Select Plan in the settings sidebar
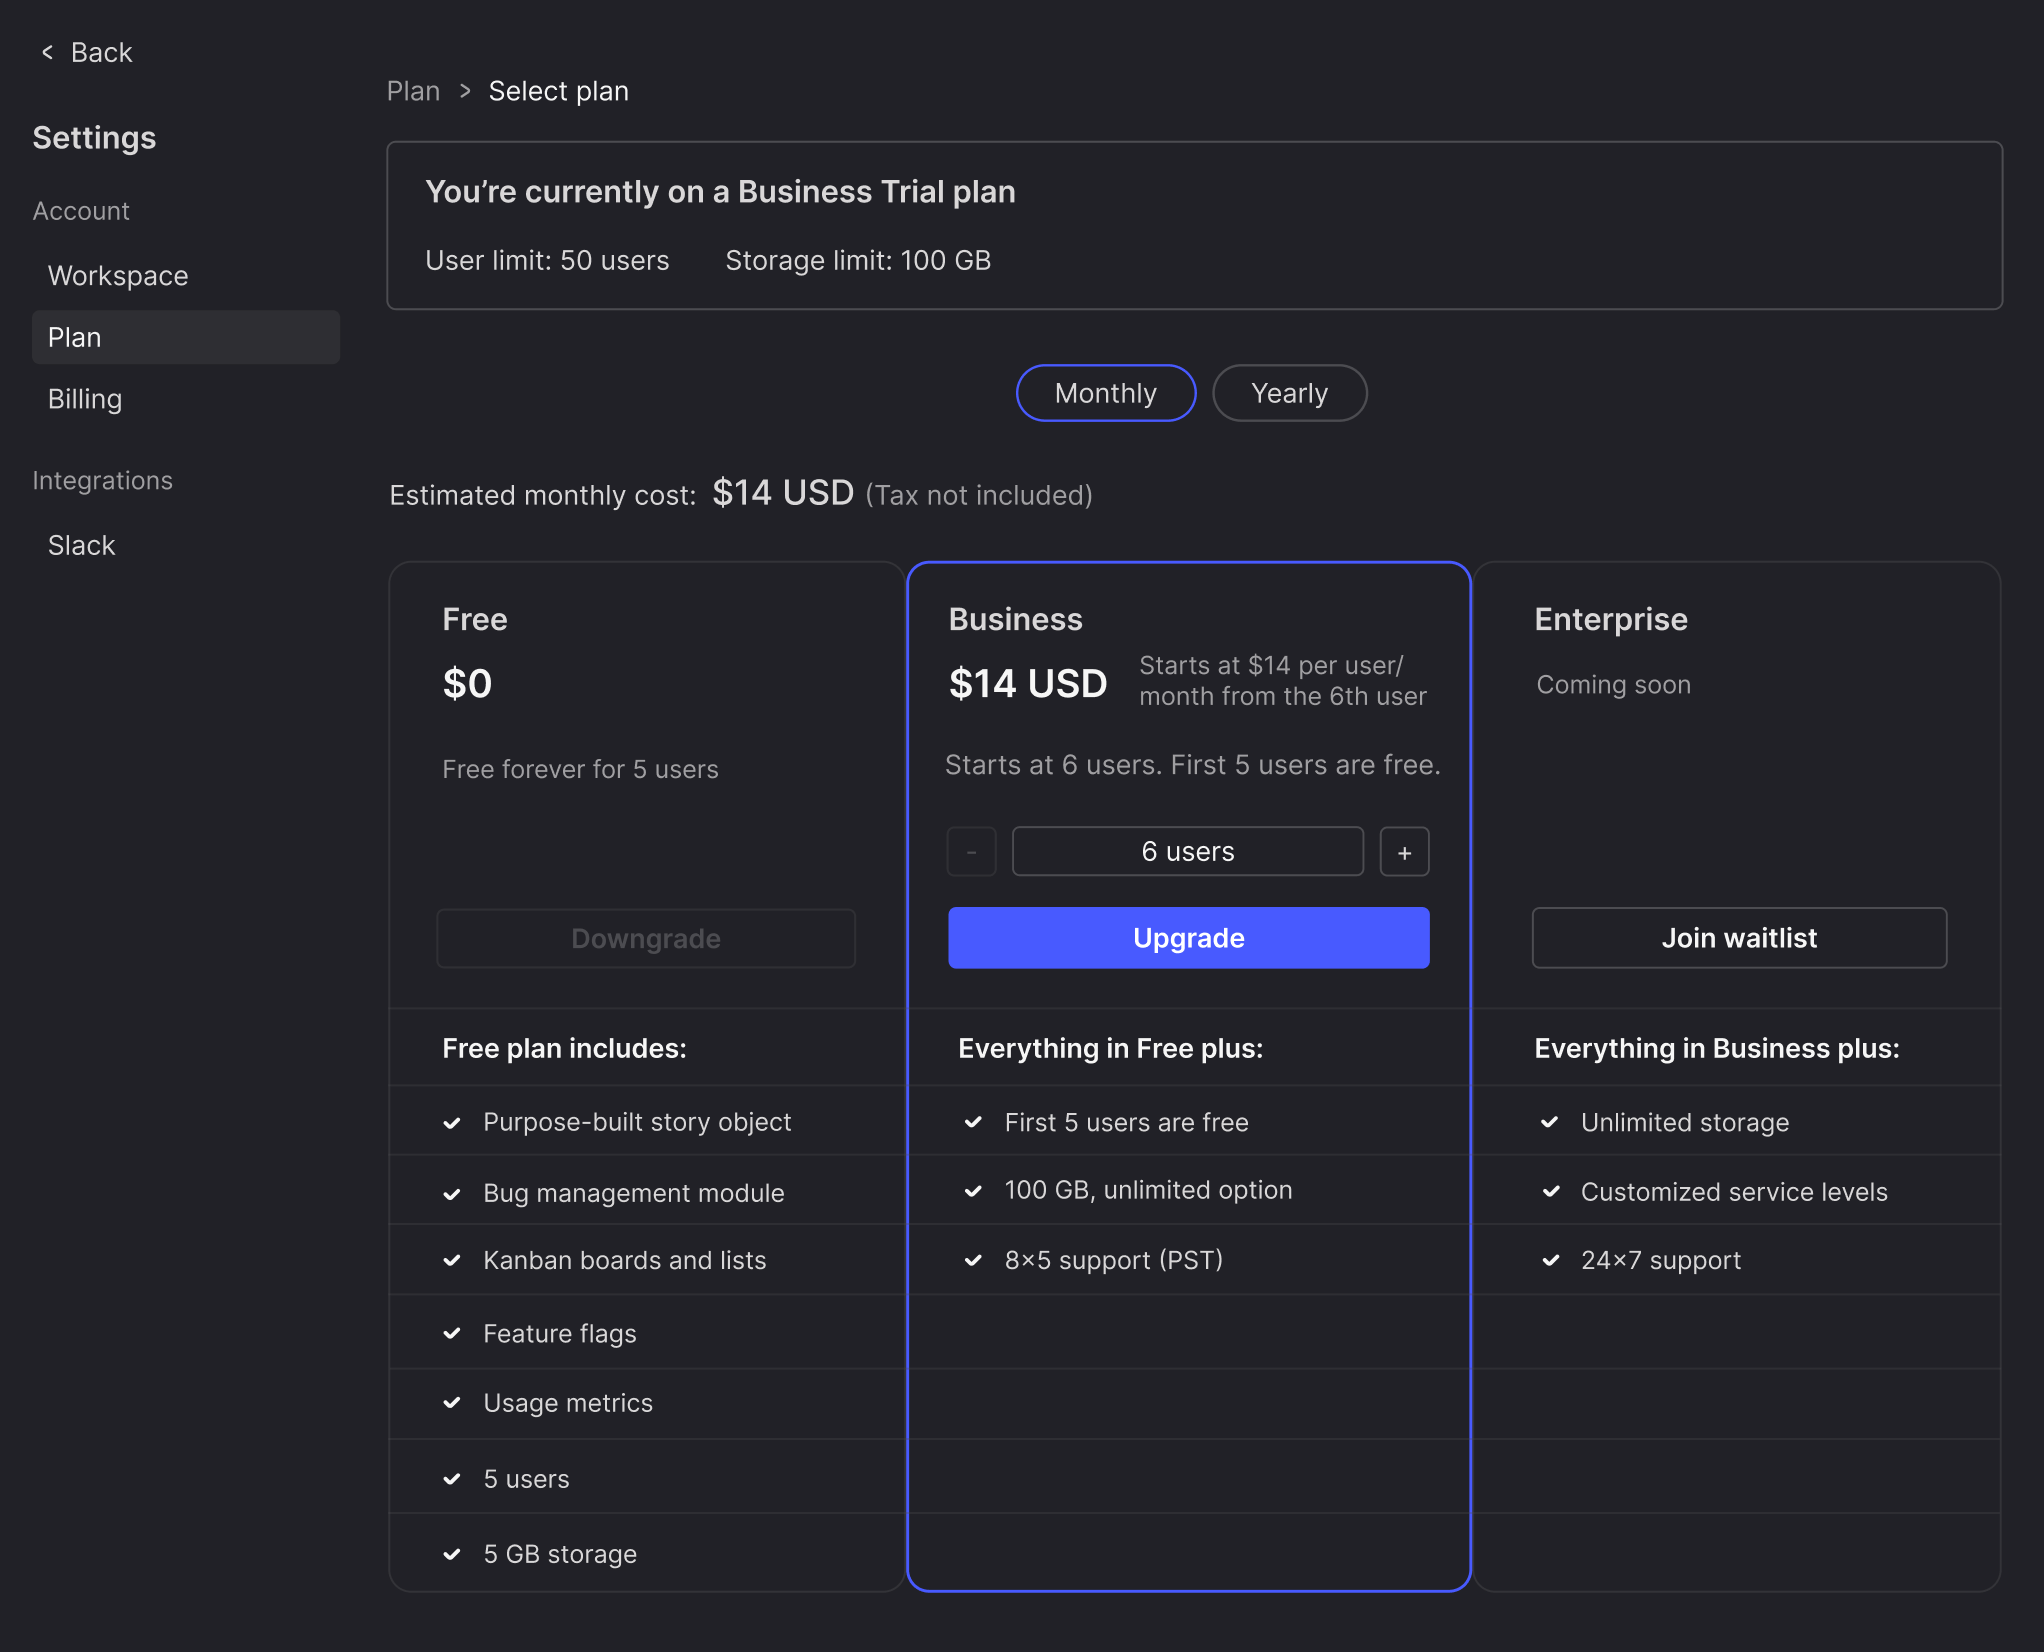Viewport: 2044px width, 1652px height. coord(185,337)
